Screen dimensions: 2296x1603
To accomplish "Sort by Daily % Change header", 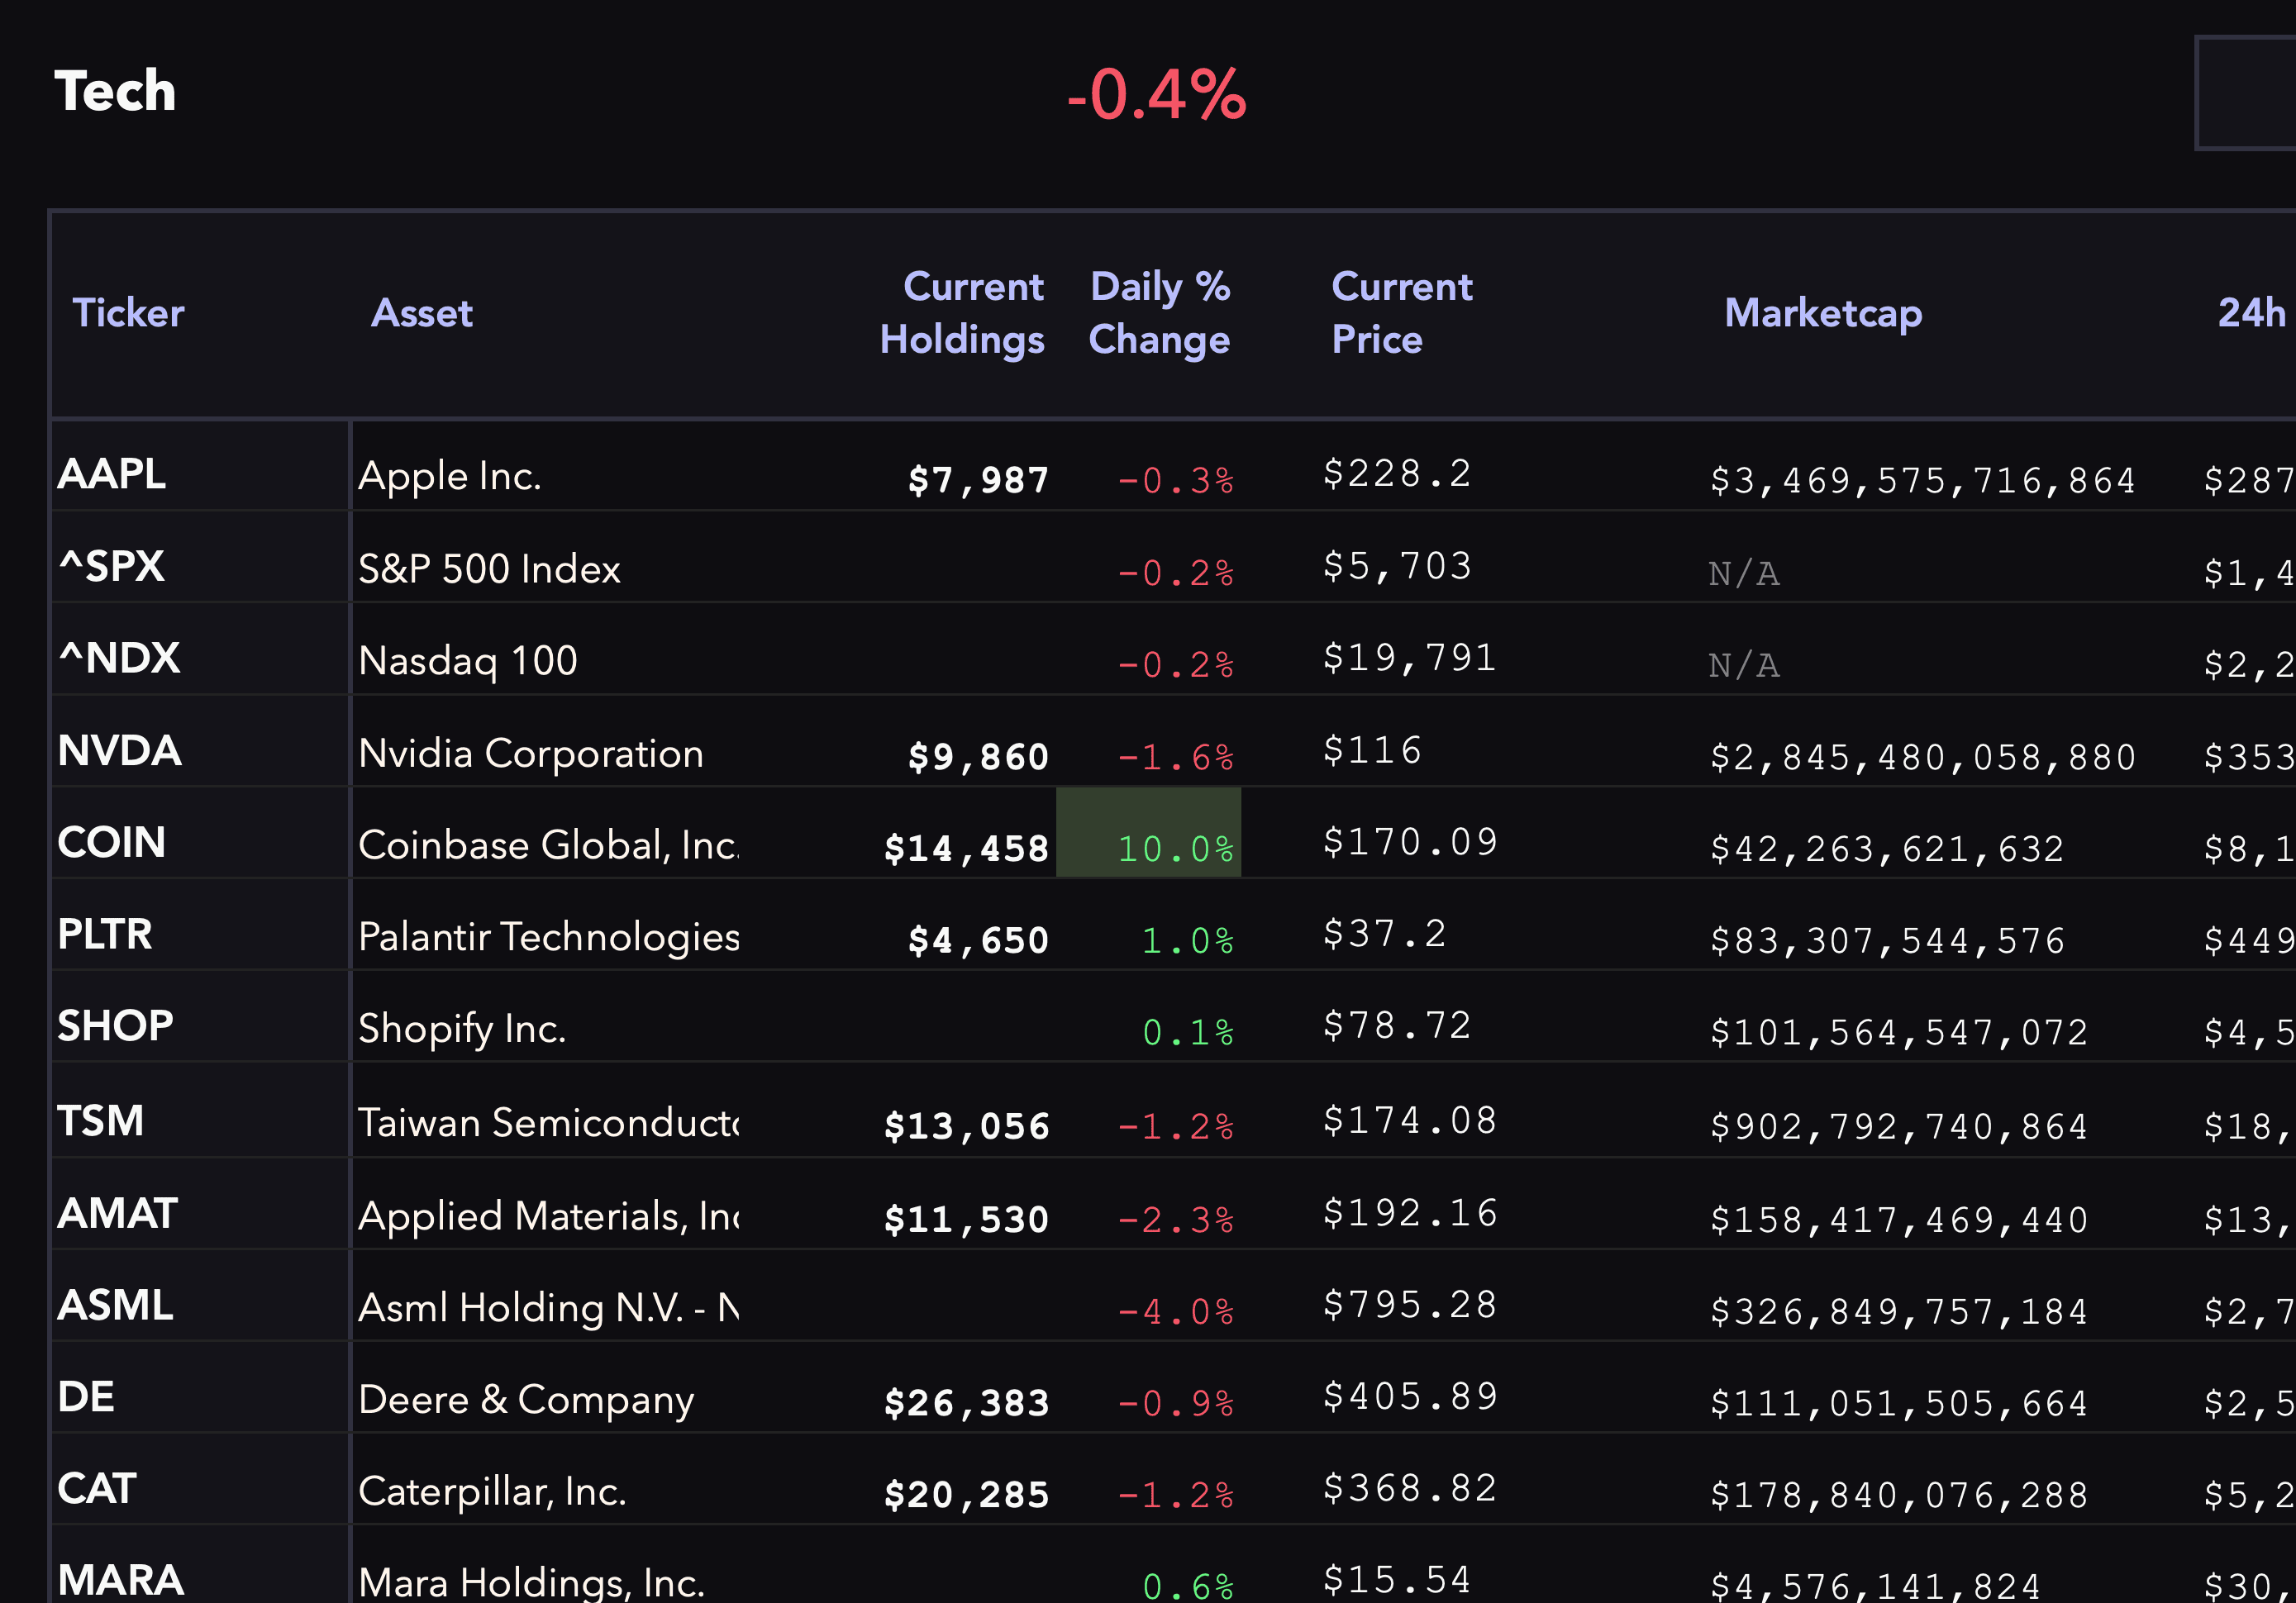I will [x=1160, y=313].
